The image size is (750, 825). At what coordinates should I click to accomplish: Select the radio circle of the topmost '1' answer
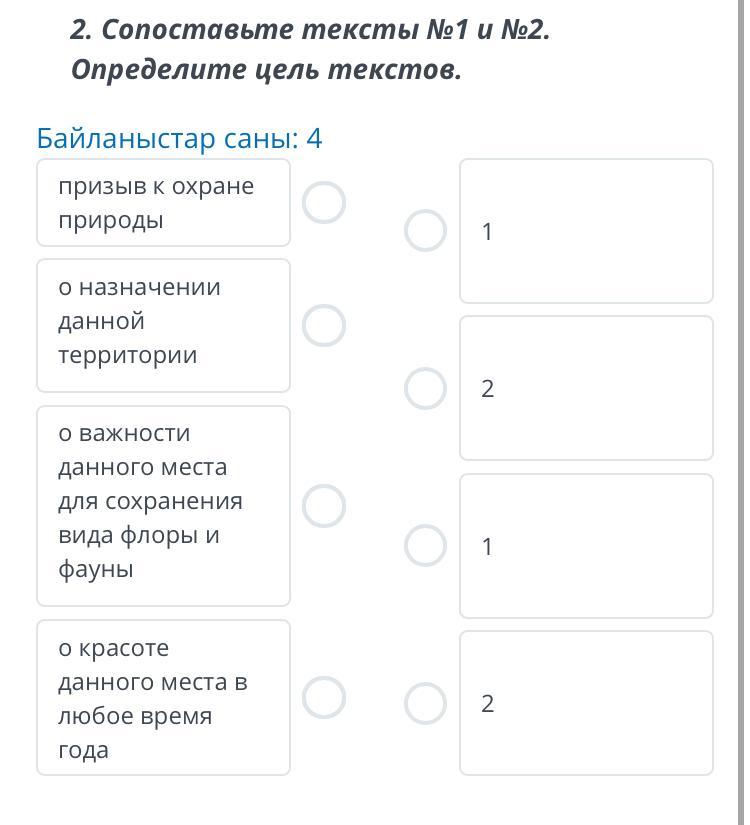point(425,231)
